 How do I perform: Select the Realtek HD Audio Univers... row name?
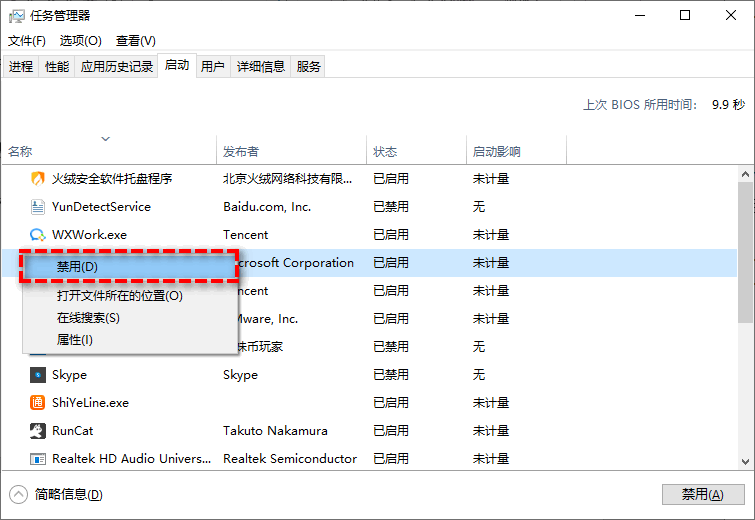click(x=131, y=458)
